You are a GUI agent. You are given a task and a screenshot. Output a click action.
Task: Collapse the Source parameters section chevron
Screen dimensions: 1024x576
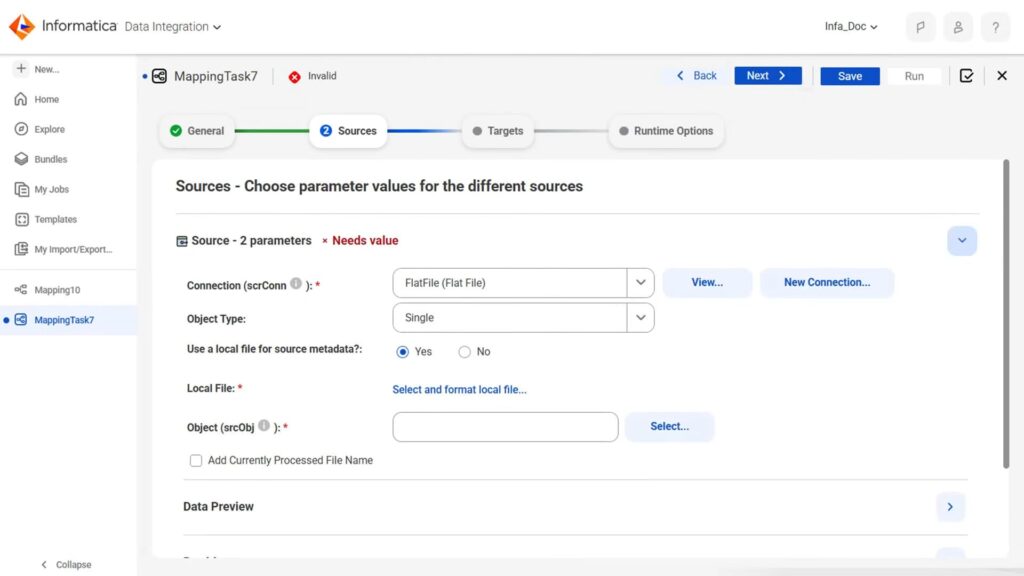tap(962, 240)
